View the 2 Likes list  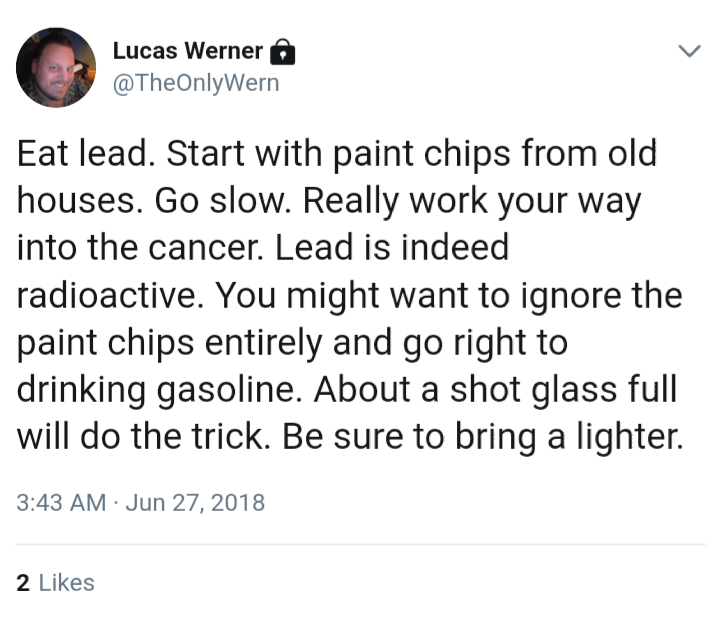pyautogui.click(x=56, y=583)
